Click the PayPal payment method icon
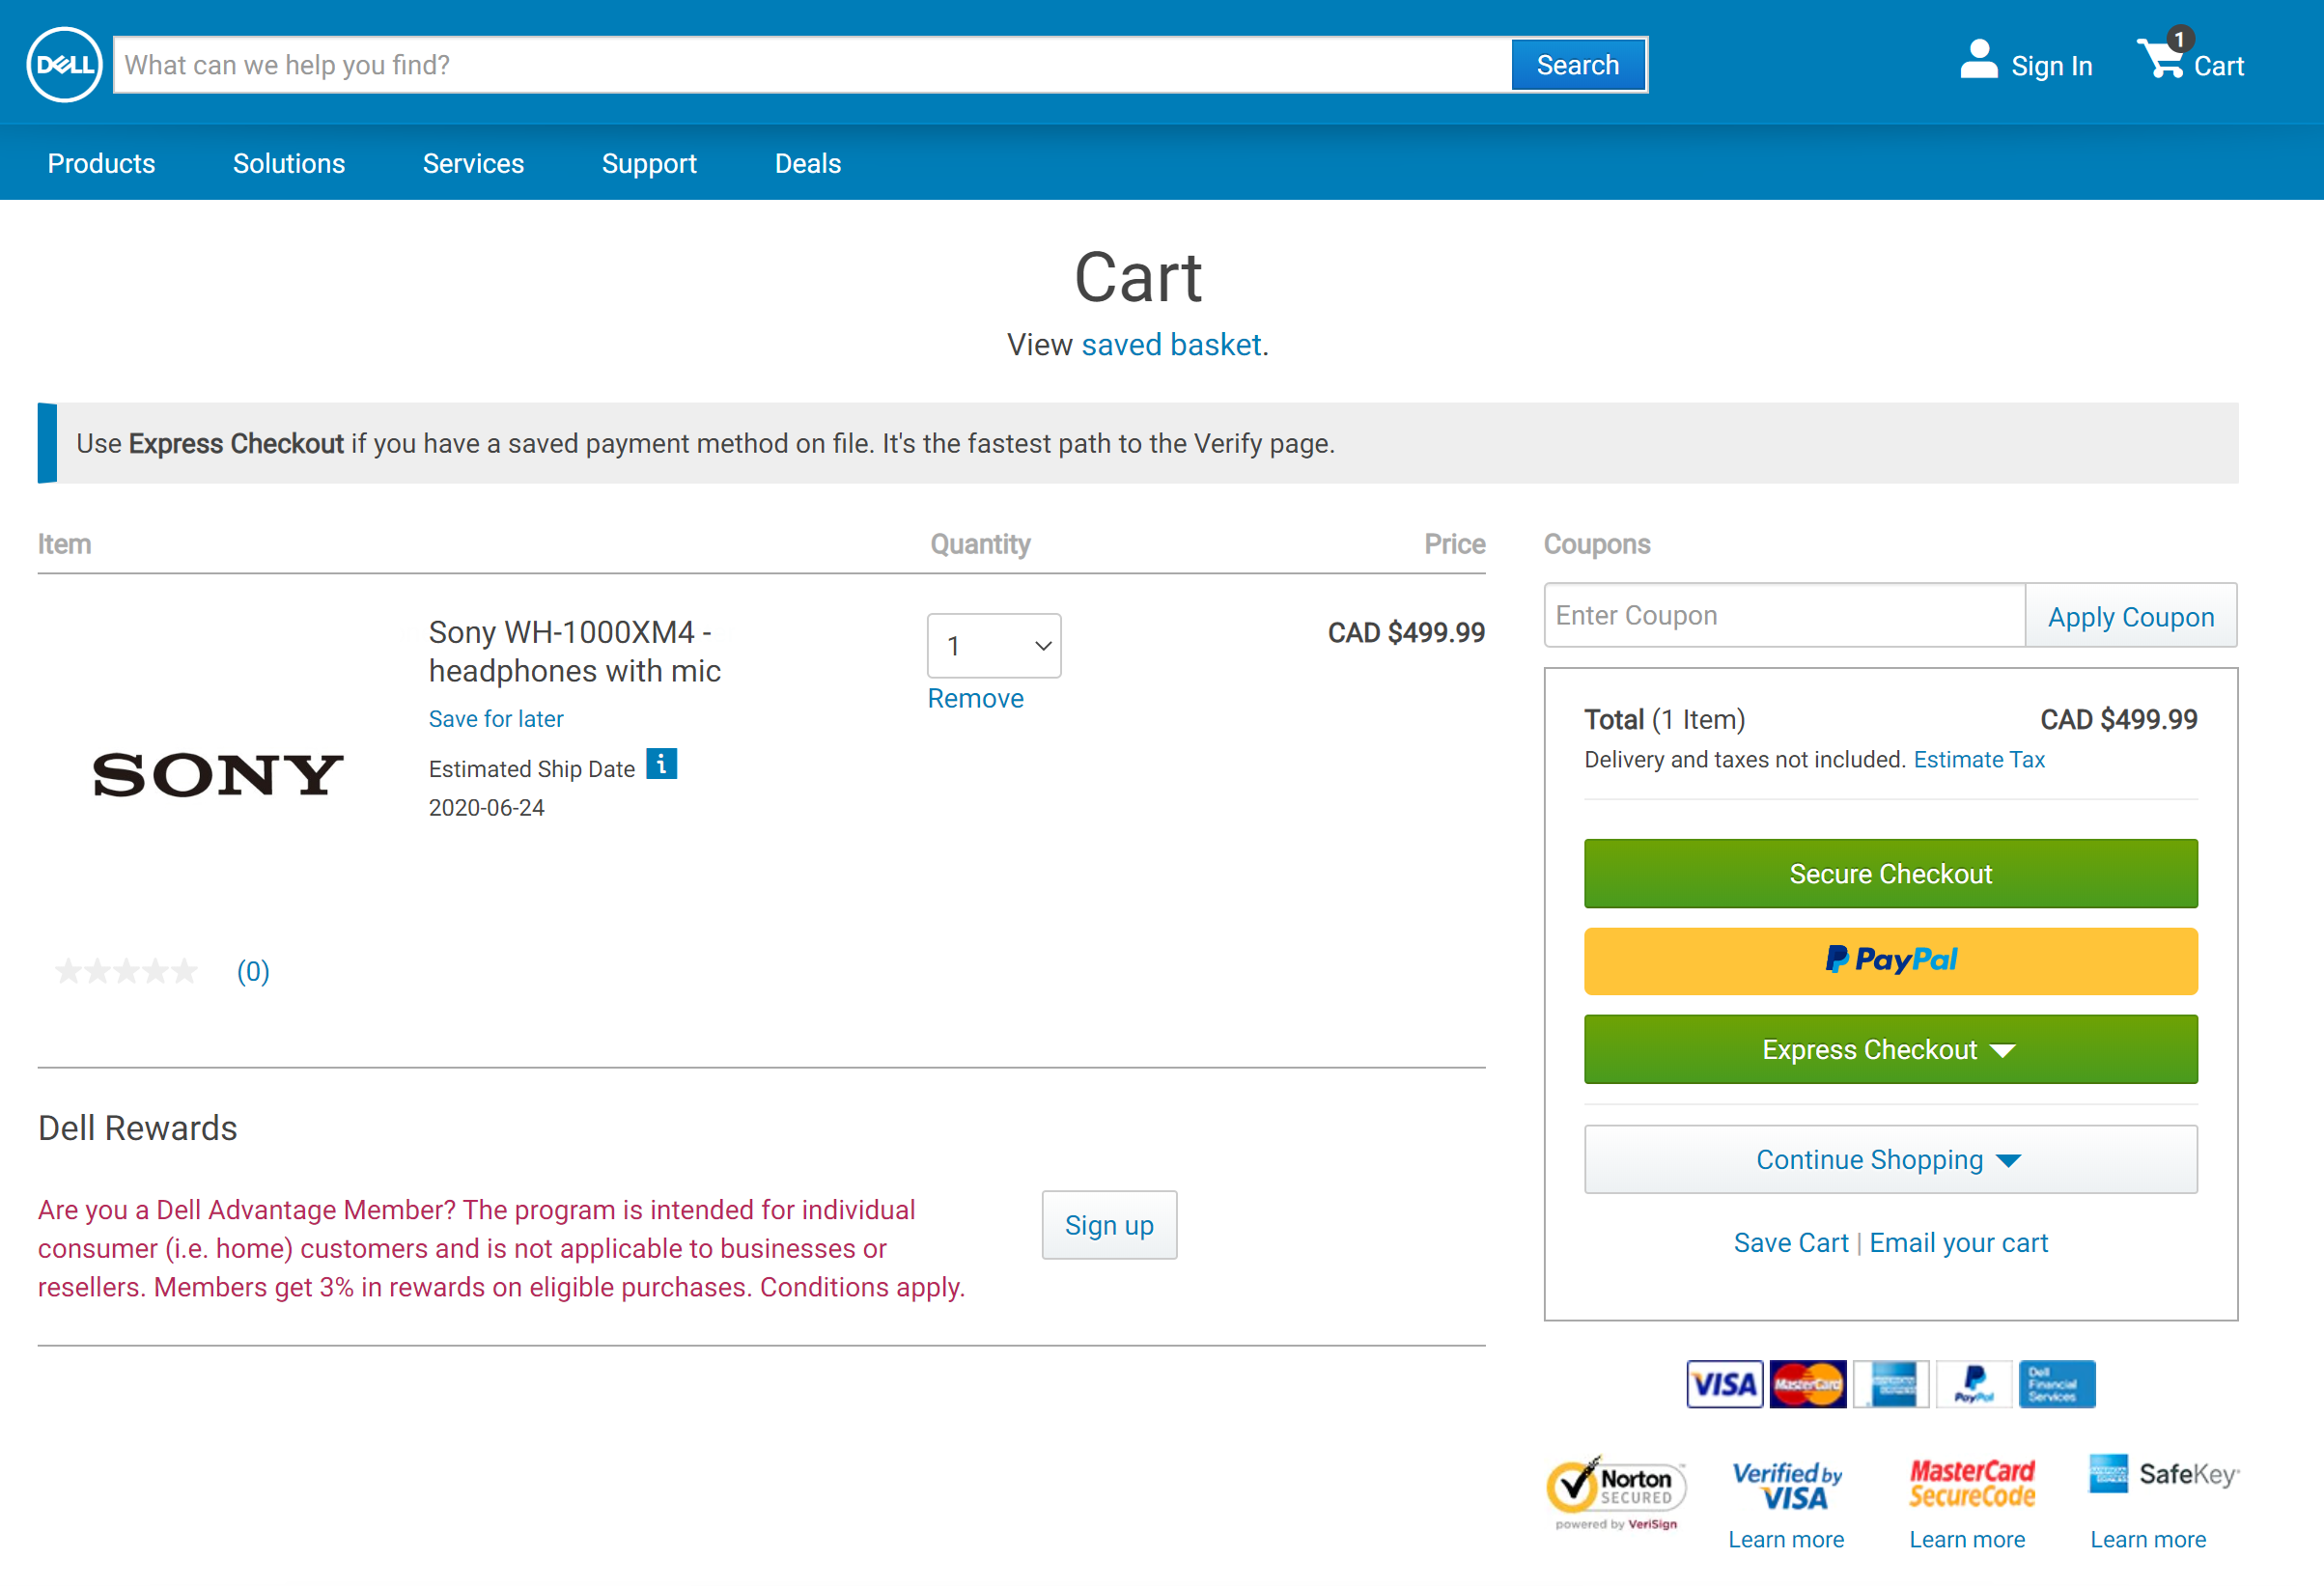 click(1974, 1384)
